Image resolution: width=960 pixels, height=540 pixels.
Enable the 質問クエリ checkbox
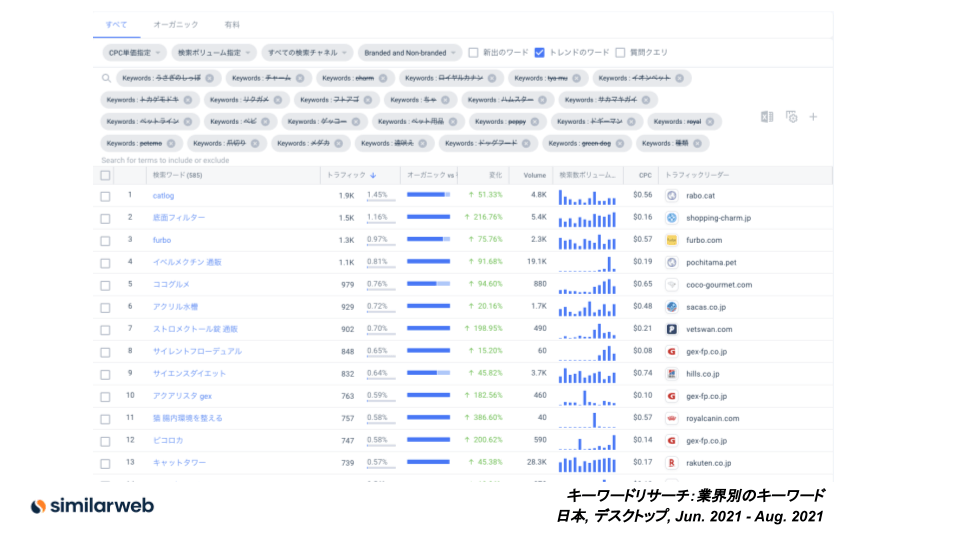(x=620, y=53)
